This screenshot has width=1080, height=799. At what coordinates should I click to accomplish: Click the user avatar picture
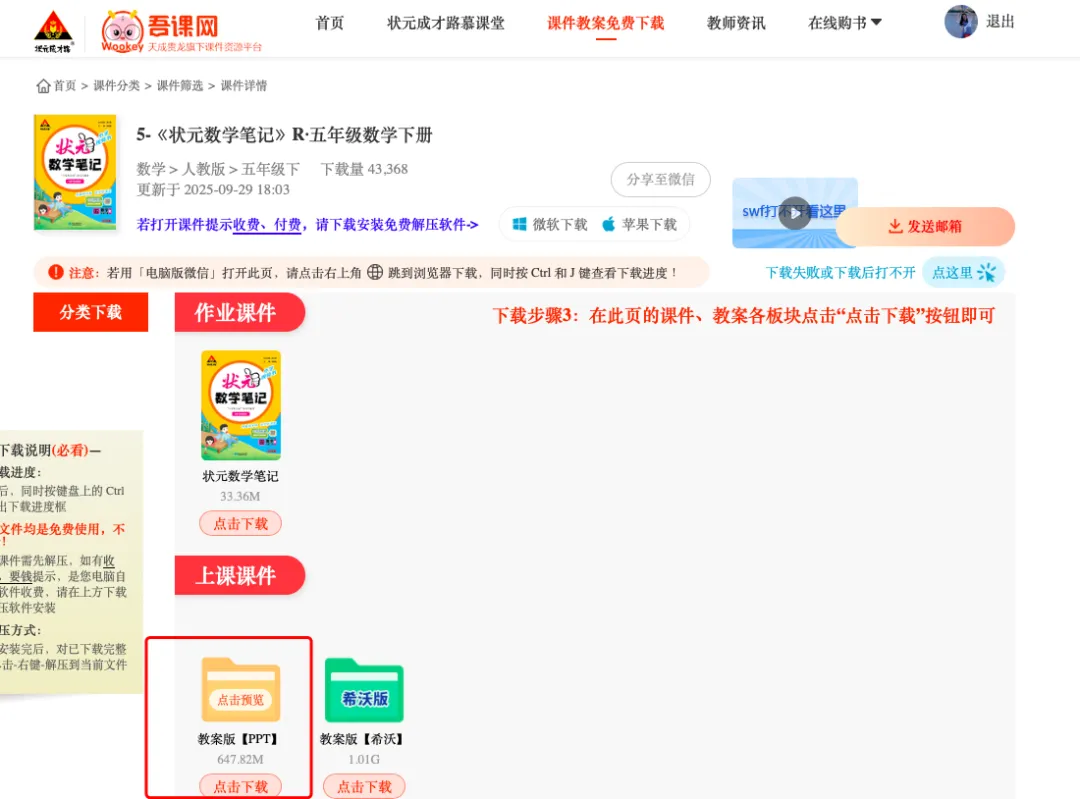[961, 22]
